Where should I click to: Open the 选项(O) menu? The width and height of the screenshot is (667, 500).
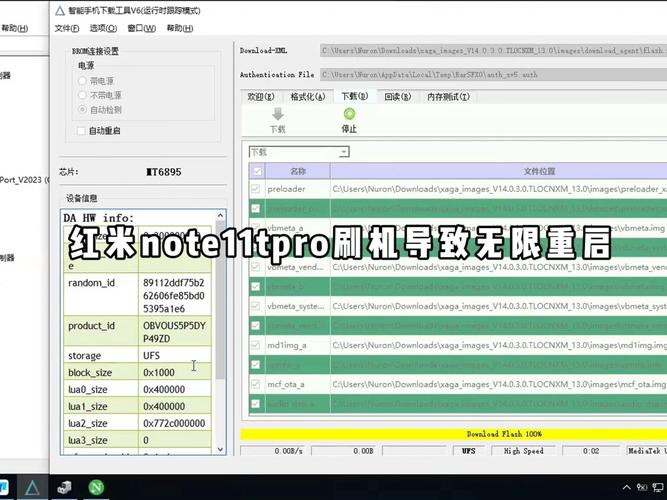pos(103,29)
